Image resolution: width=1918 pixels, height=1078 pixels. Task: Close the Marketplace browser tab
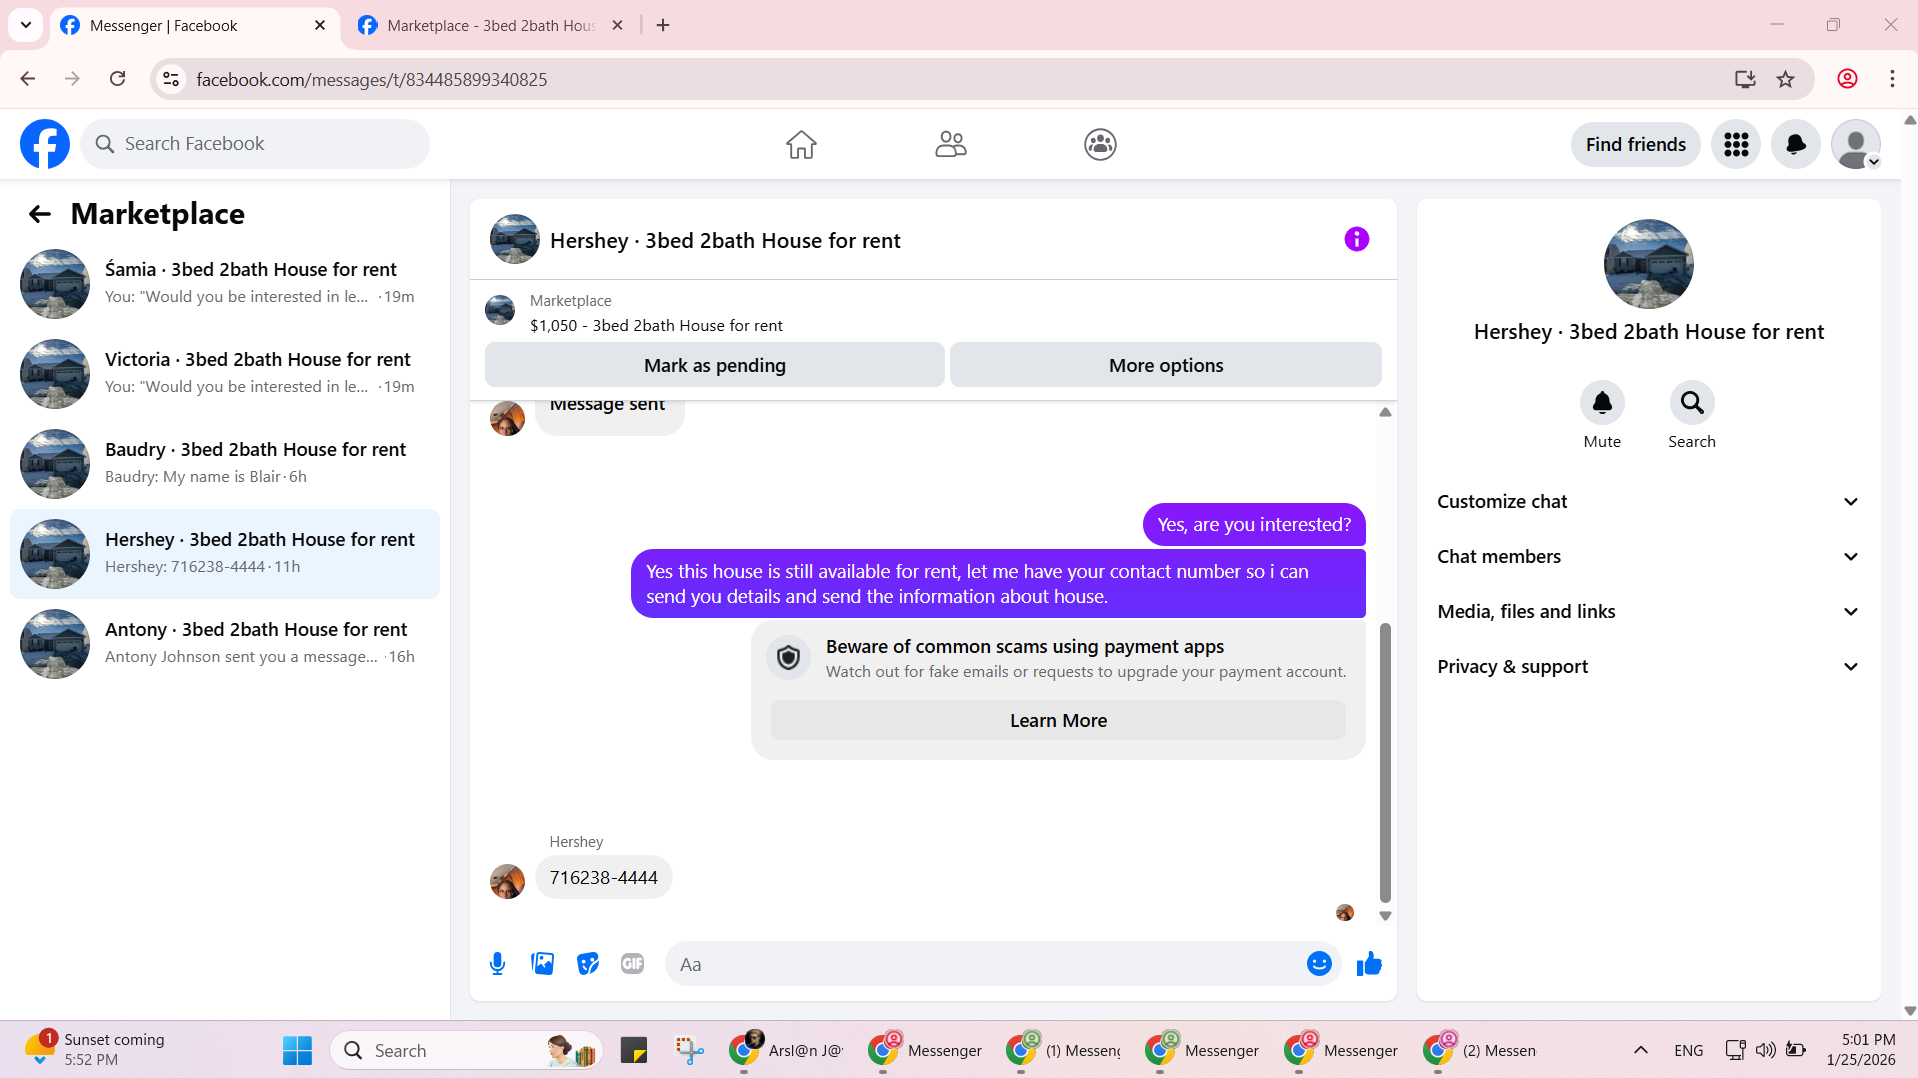[x=618, y=26]
